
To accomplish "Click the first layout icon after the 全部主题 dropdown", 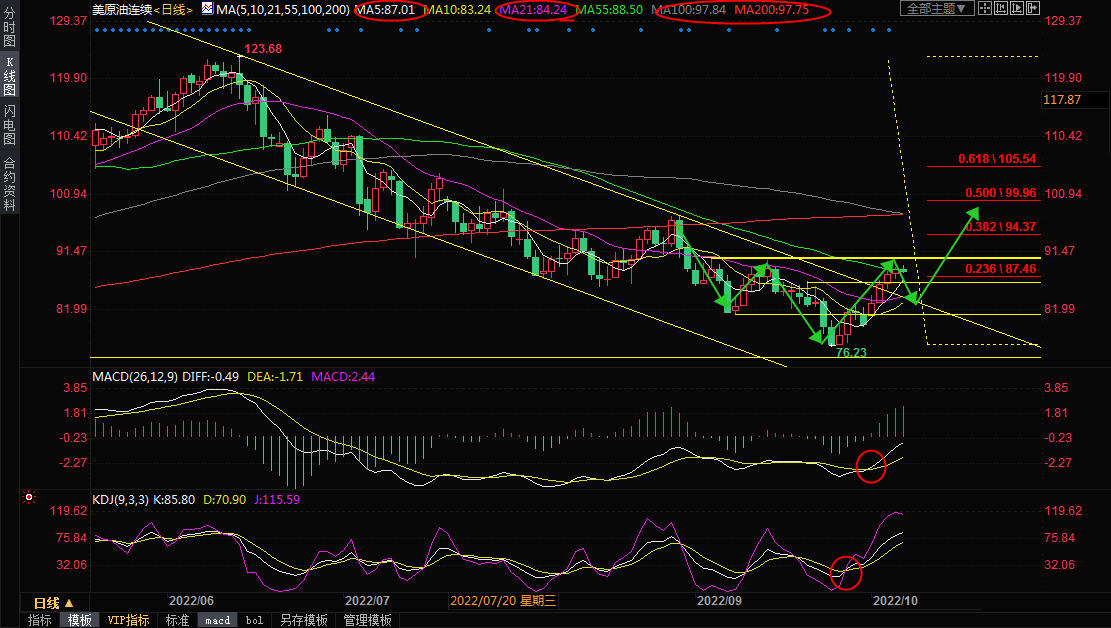I will click(986, 9).
